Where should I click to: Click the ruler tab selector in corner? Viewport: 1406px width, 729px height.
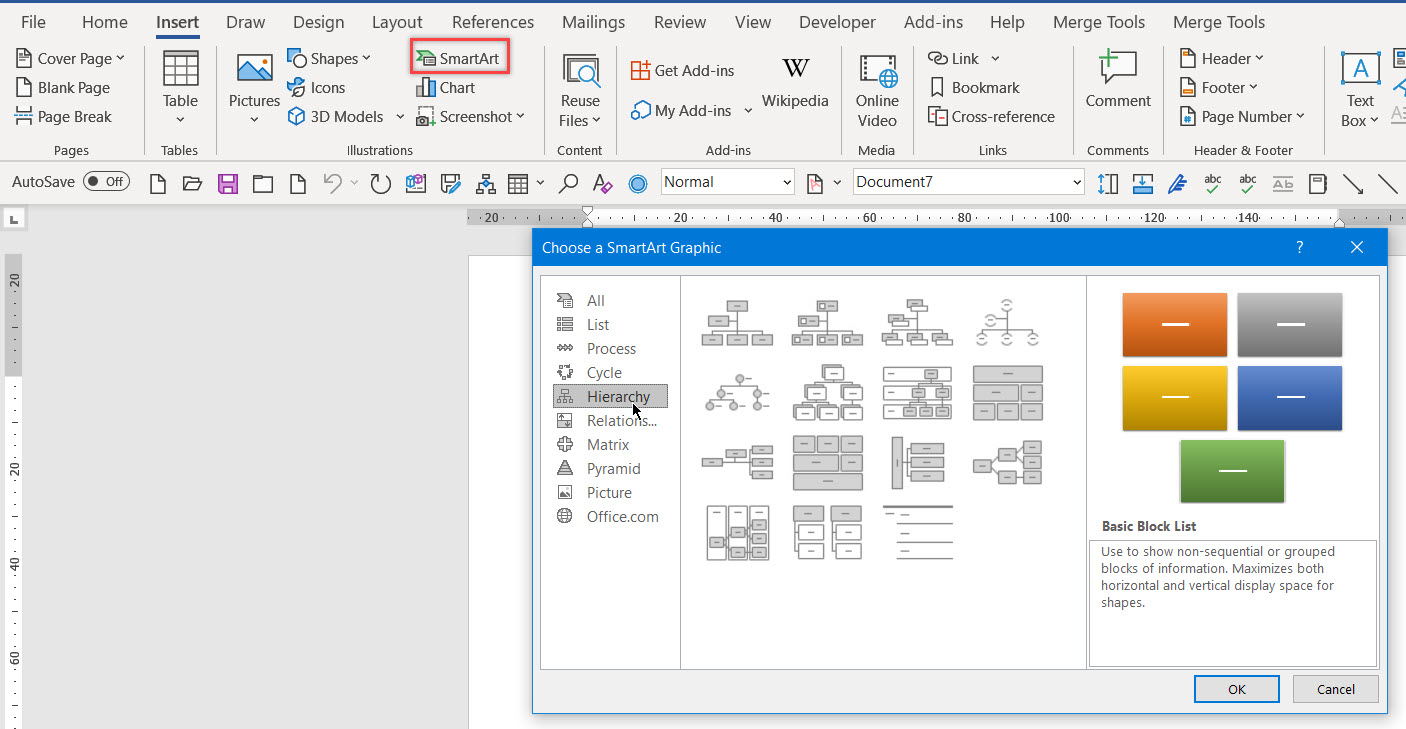(15, 218)
